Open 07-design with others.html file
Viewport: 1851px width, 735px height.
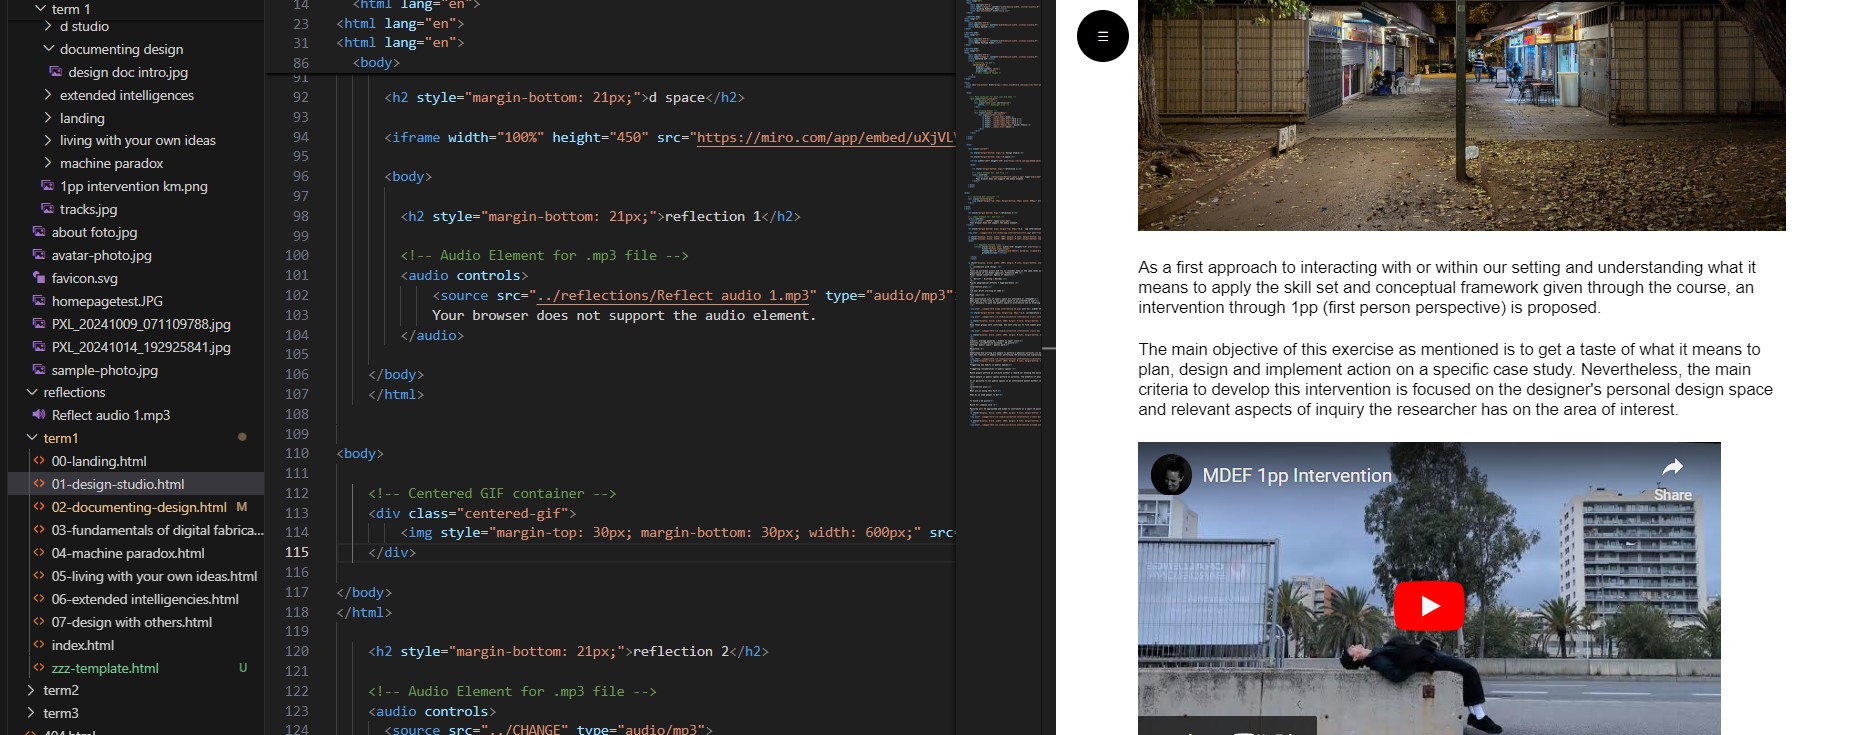131,622
